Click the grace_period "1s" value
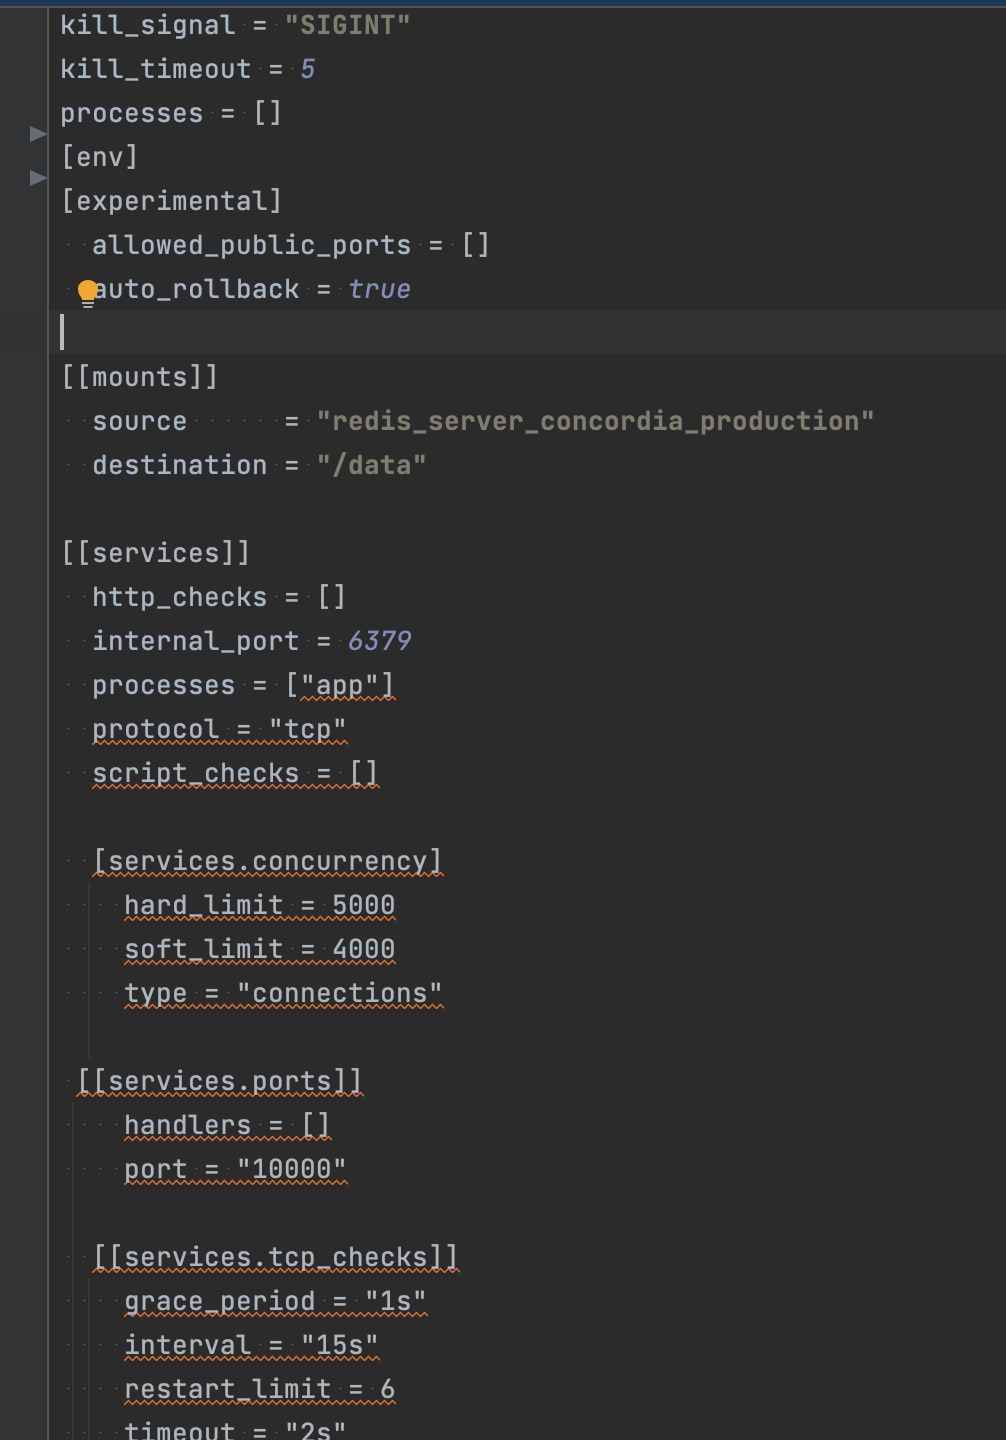Image resolution: width=1006 pixels, height=1440 pixels. [x=395, y=1301]
